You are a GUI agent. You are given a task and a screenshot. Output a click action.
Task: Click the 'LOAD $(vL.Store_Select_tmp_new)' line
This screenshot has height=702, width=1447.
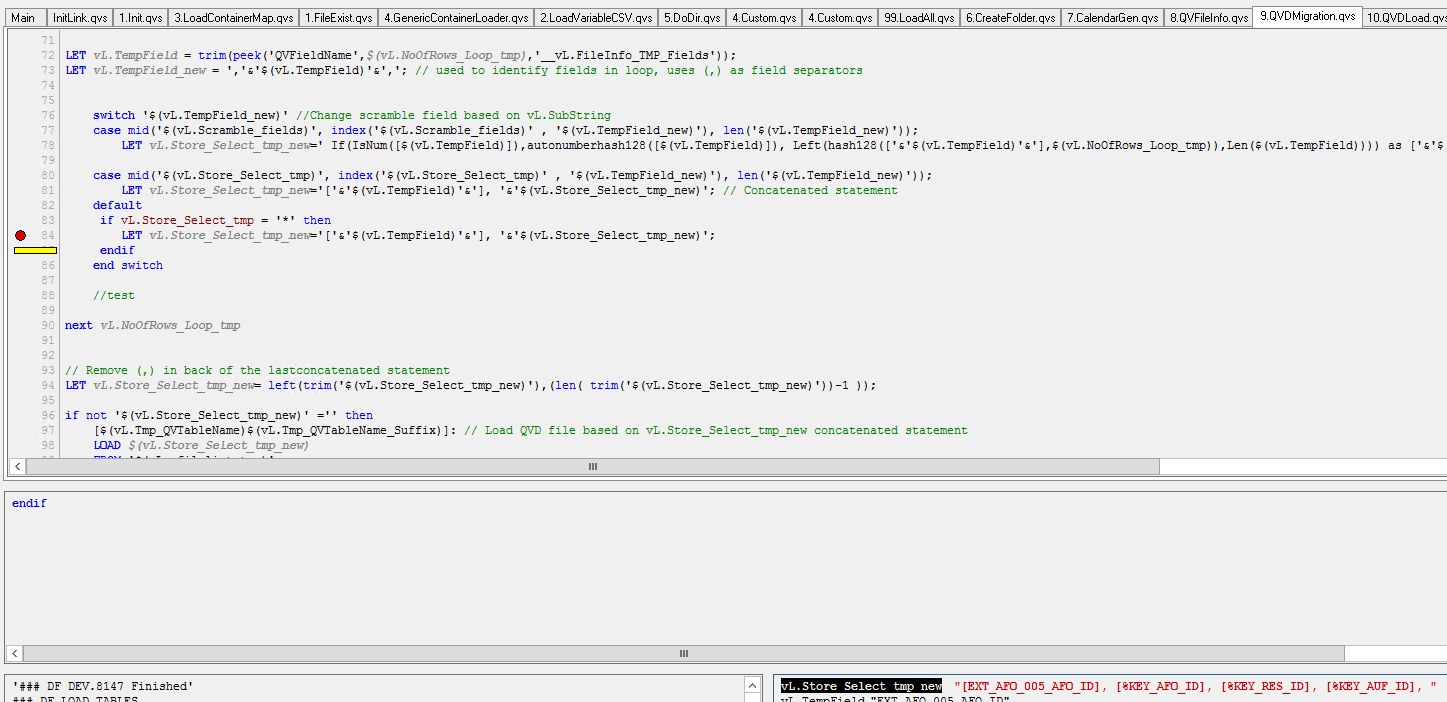[201, 445]
